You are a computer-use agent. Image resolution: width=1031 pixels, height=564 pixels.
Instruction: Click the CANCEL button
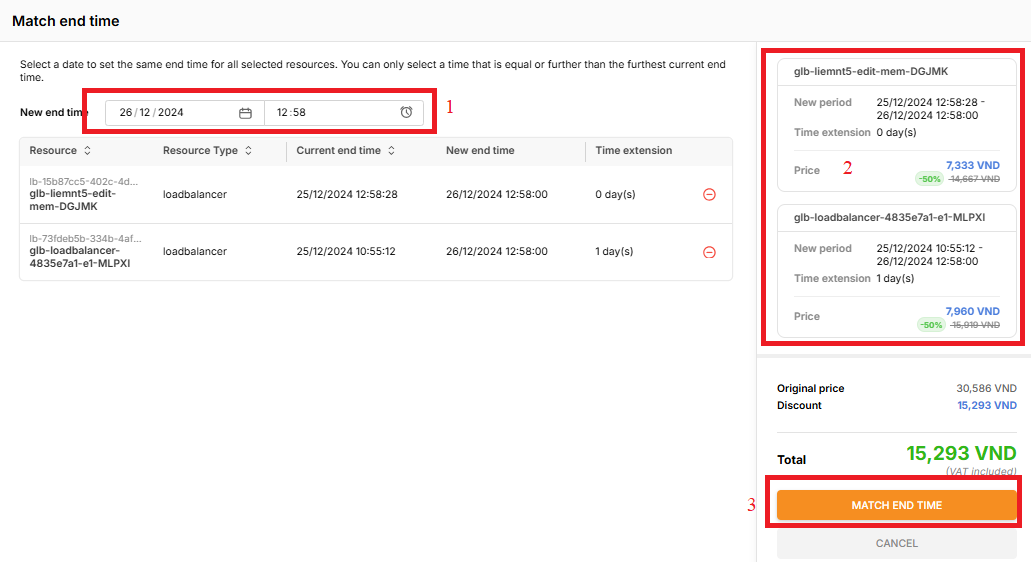(x=896, y=544)
